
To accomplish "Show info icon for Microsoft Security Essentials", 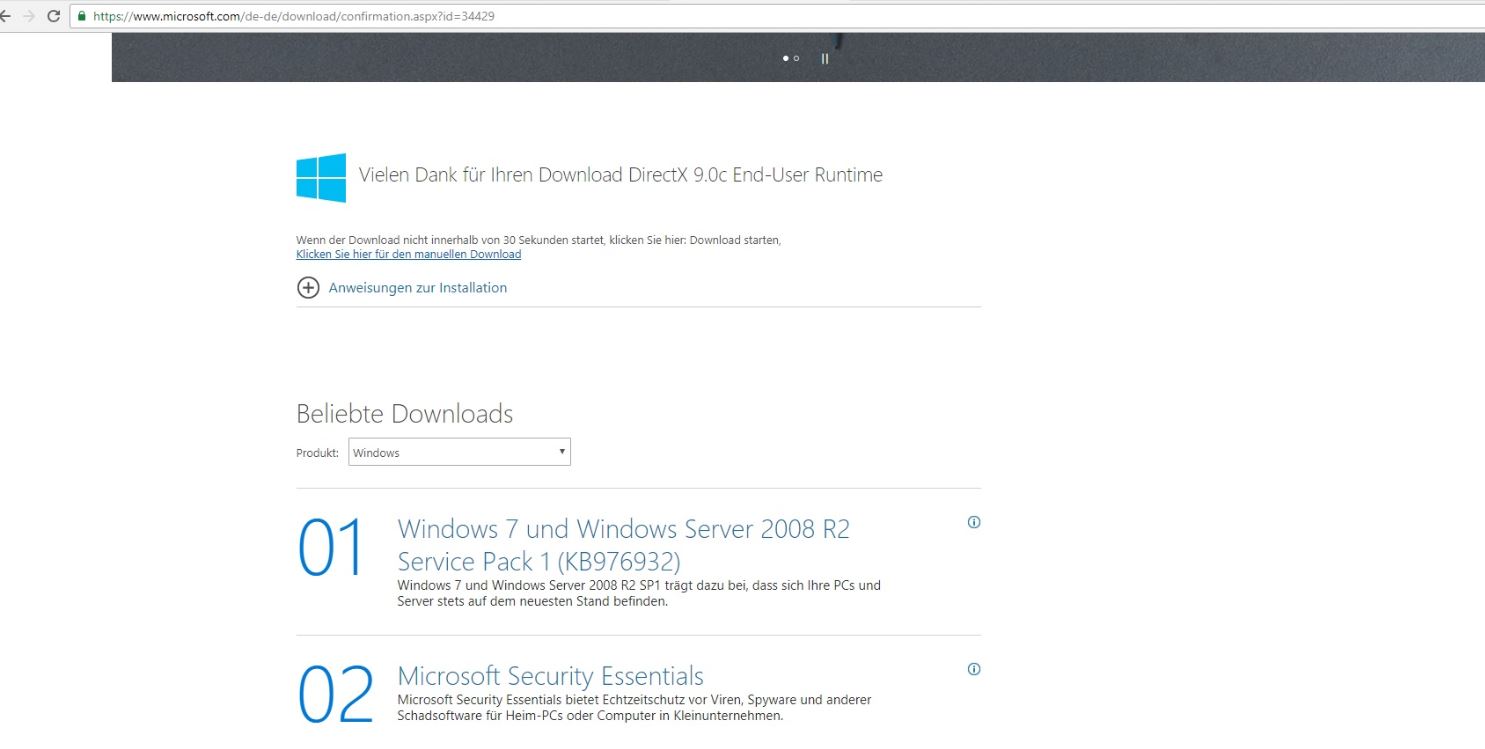I will click(974, 669).
